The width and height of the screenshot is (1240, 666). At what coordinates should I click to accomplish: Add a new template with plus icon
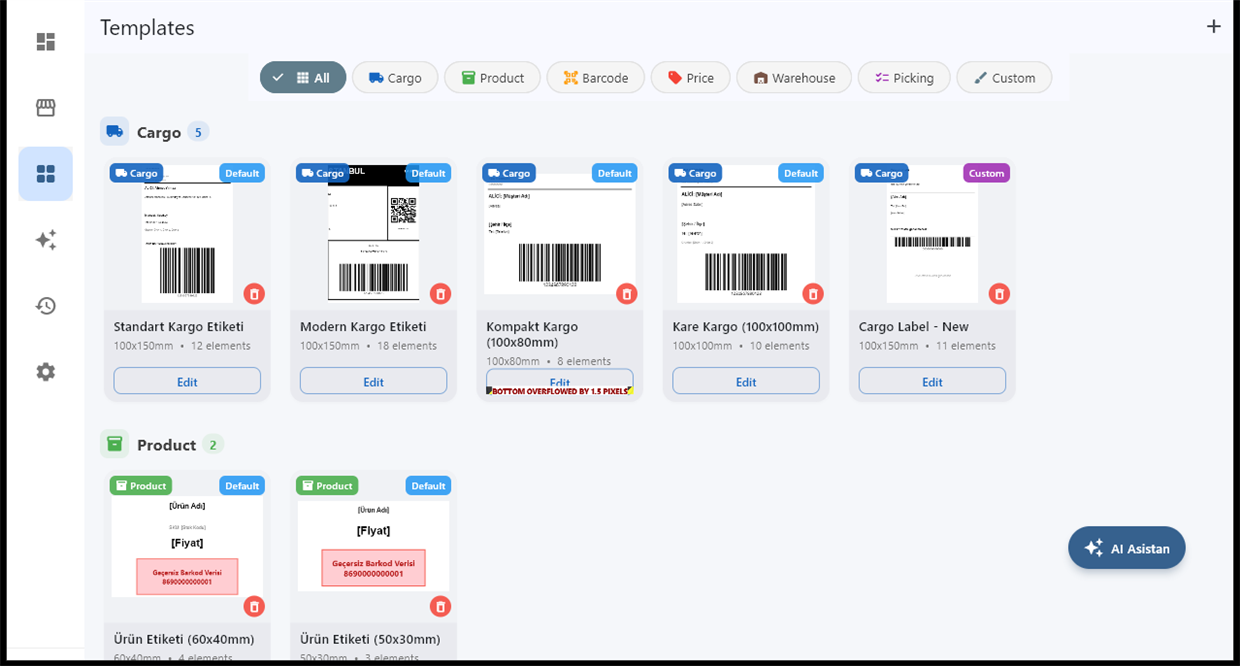1213,27
